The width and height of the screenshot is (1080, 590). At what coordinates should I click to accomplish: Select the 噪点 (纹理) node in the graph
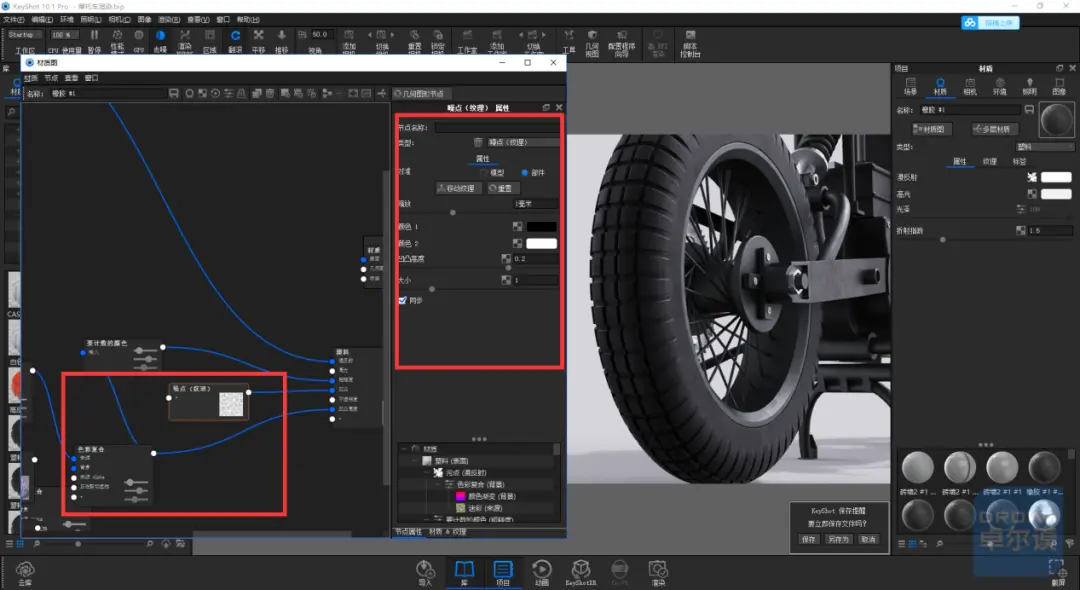click(x=209, y=401)
